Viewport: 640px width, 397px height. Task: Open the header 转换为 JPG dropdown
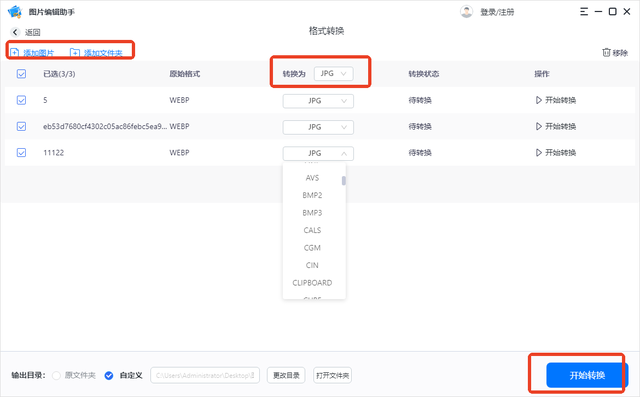click(333, 73)
